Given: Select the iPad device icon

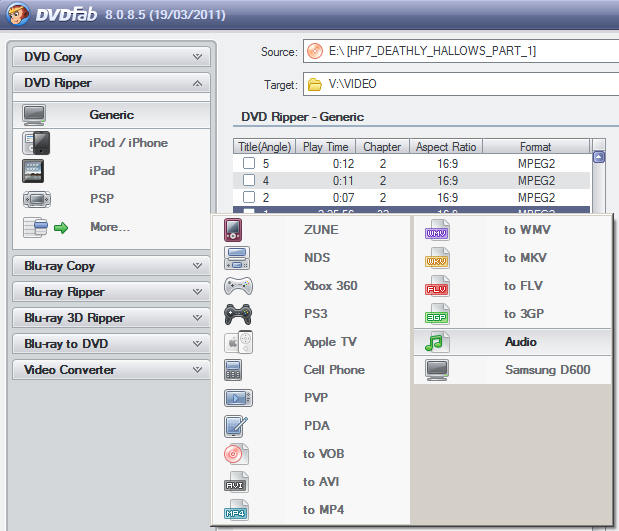Looking at the screenshot, I should [35, 171].
